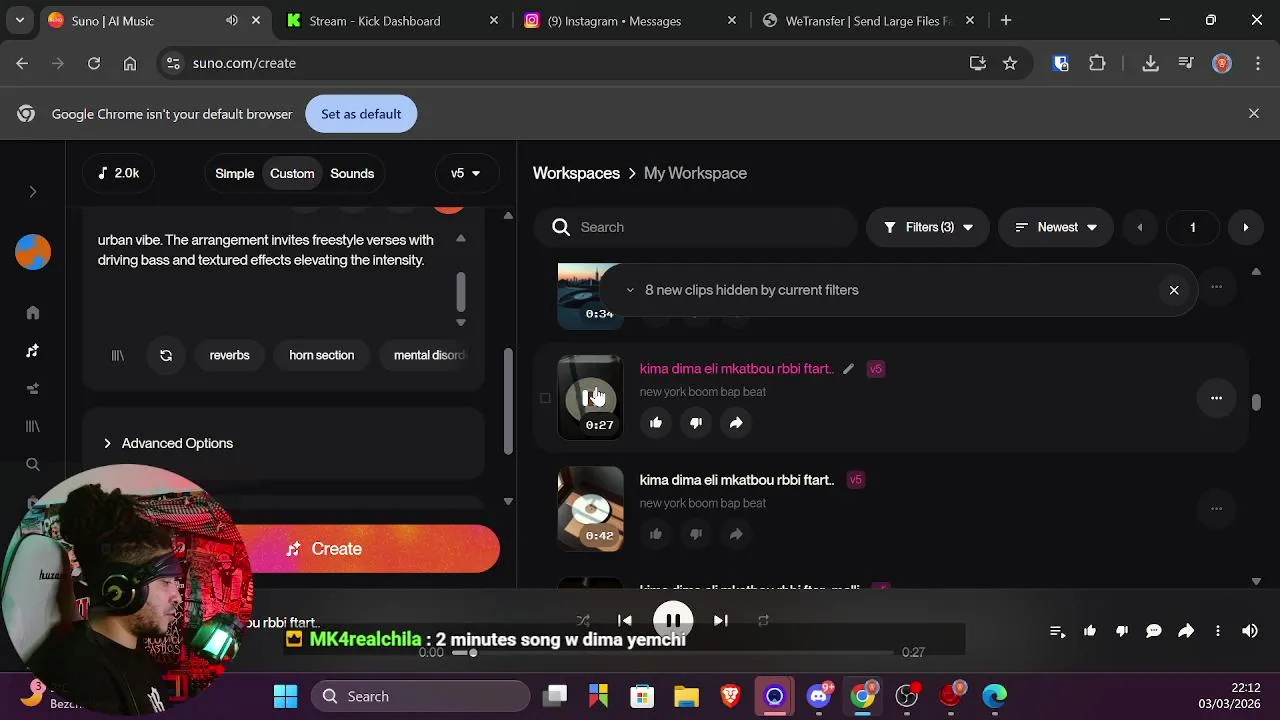This screenshot has width=1280, height=720.
Task: Bookmark this page with the star icon
Action: (1010, 63)
